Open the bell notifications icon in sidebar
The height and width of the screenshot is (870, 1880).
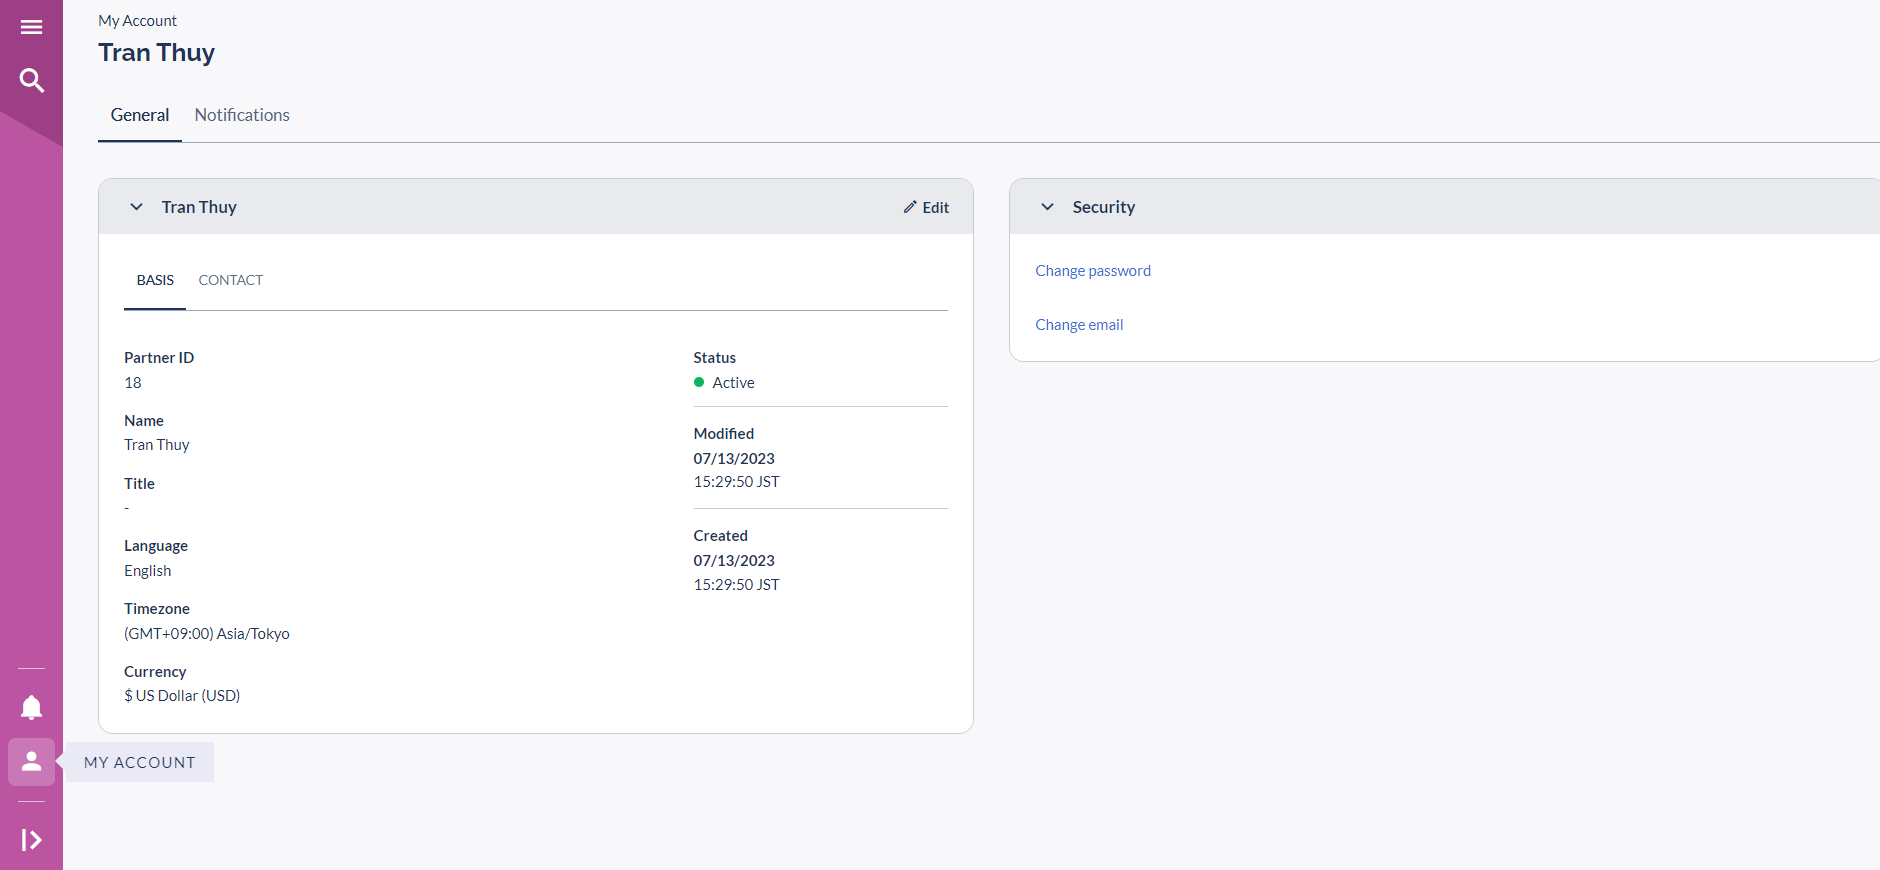click(x=31, y=708)
